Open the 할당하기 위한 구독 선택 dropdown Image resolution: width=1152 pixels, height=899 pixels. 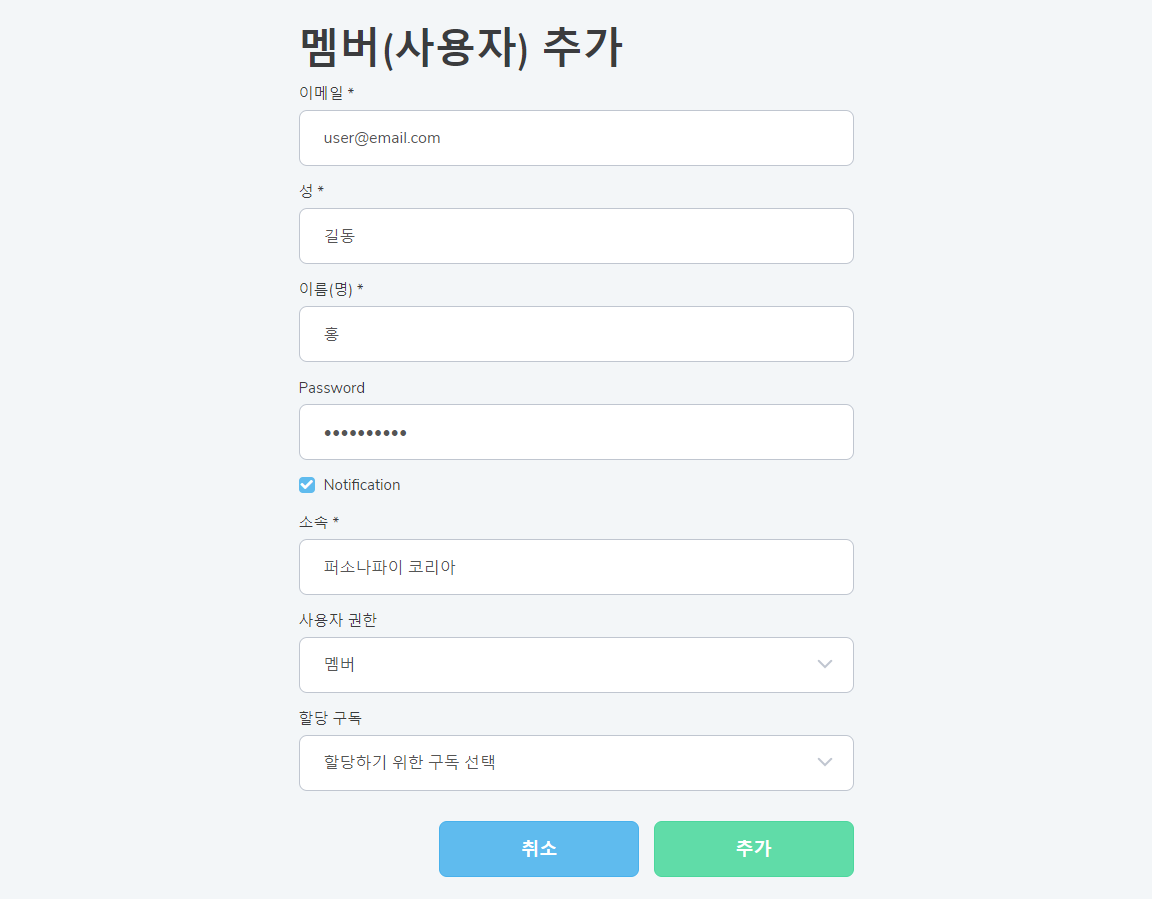tap(560, 763)
